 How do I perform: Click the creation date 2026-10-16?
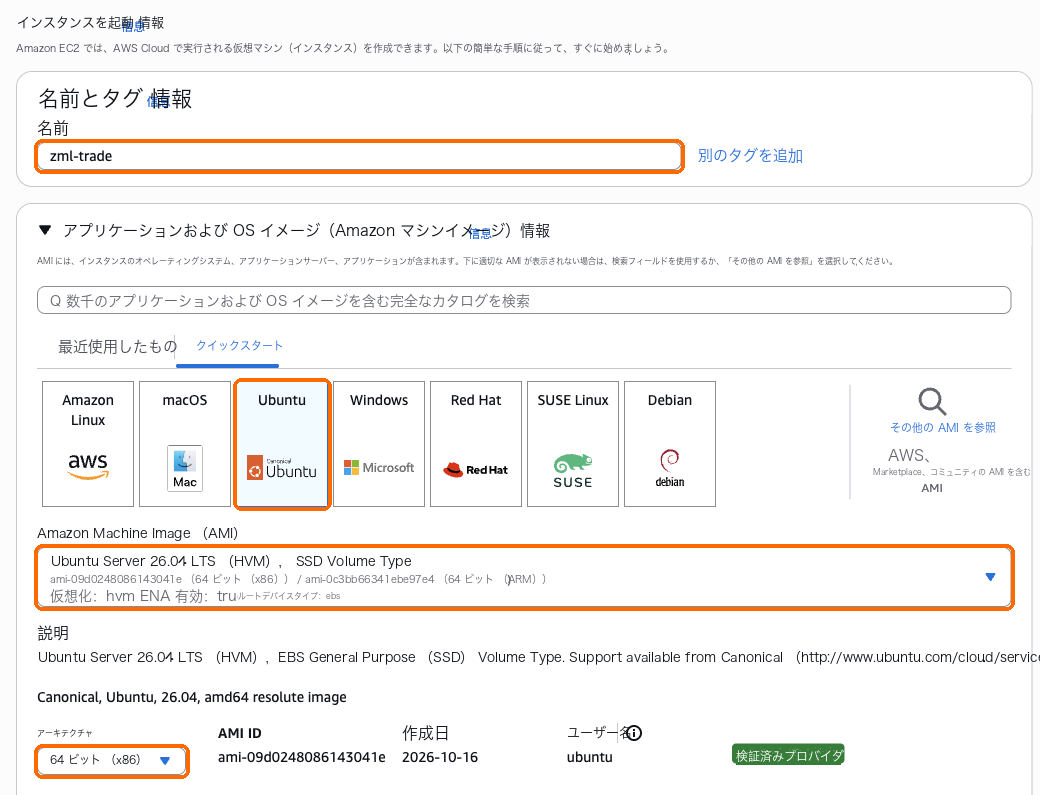coord(440,757)
